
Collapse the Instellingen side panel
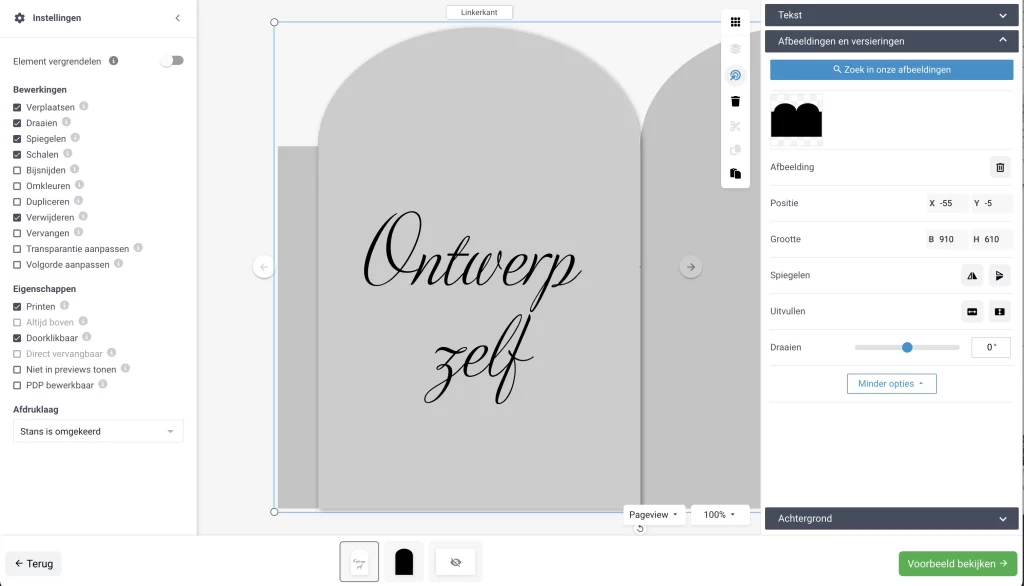pos(178,18)
